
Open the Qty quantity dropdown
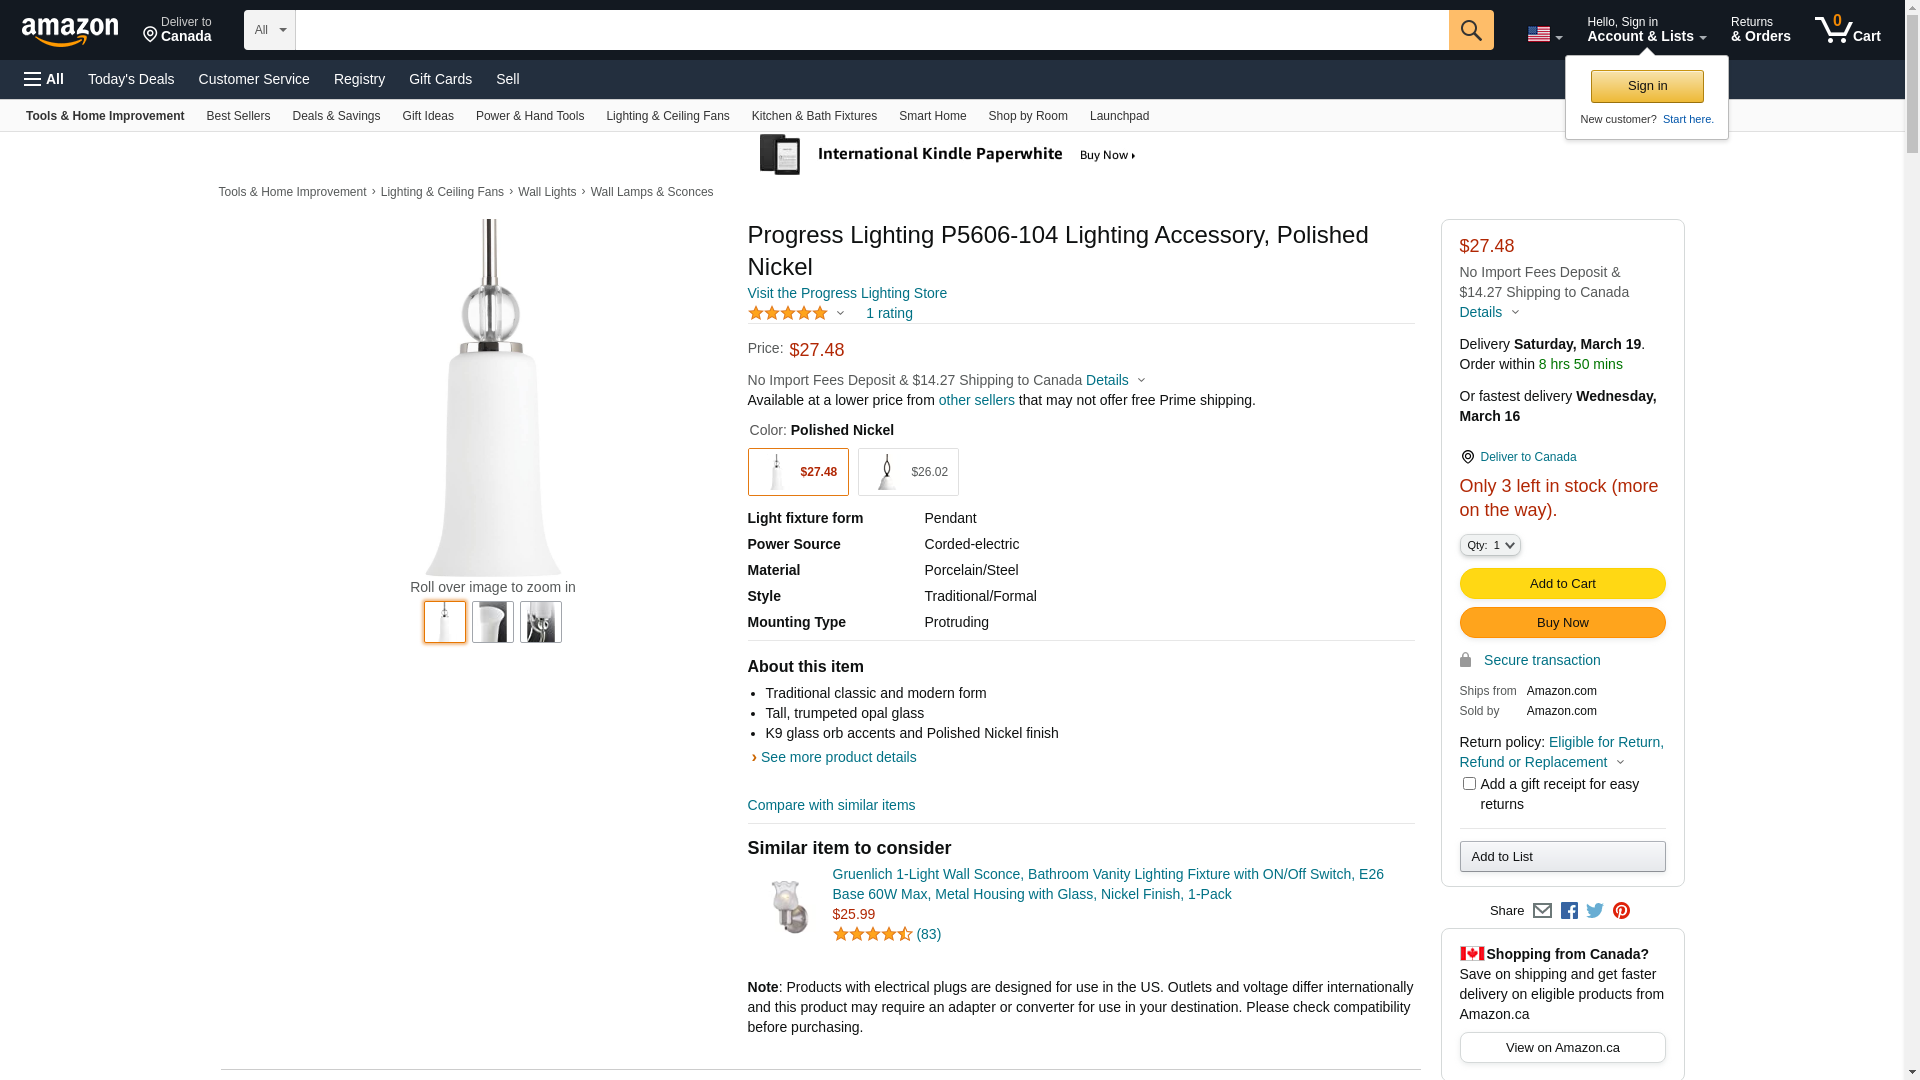pos(1489,545)
